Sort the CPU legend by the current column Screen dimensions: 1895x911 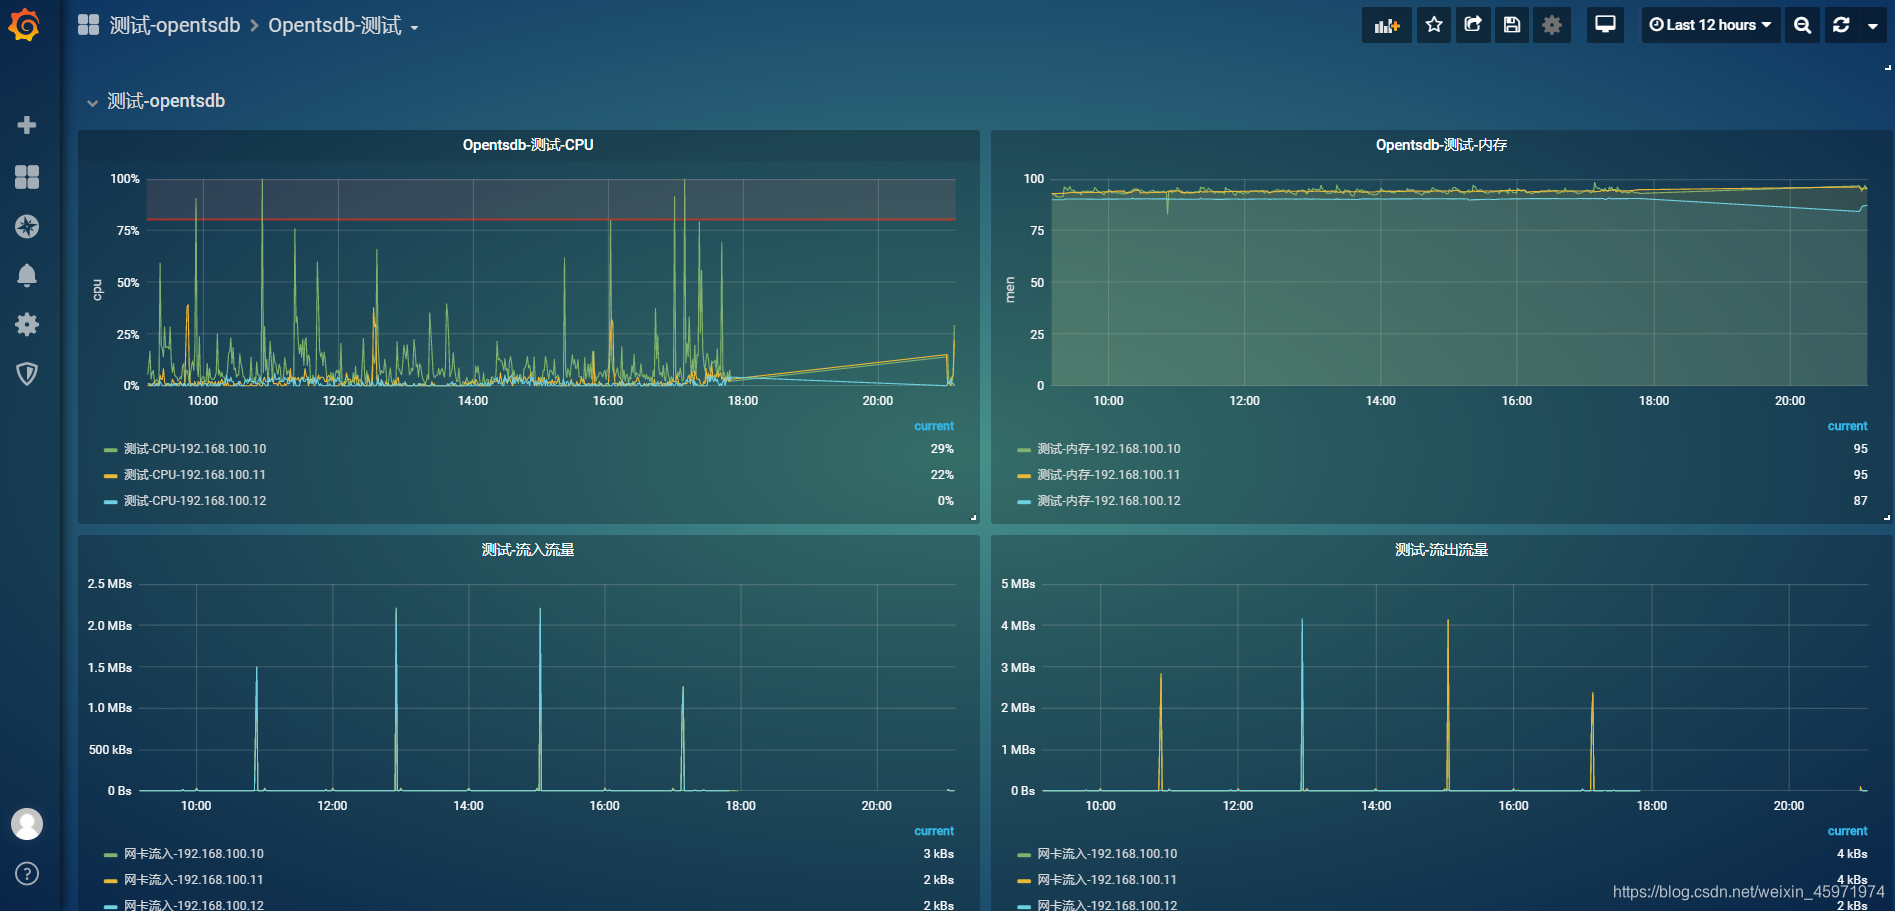click(x=934, y=426)
